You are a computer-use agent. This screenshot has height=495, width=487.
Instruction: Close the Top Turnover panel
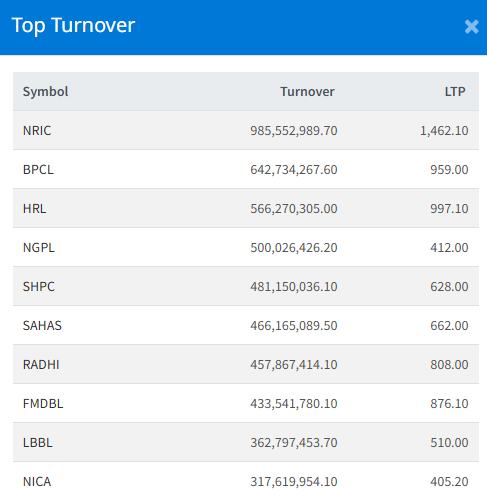coord(471,27)
